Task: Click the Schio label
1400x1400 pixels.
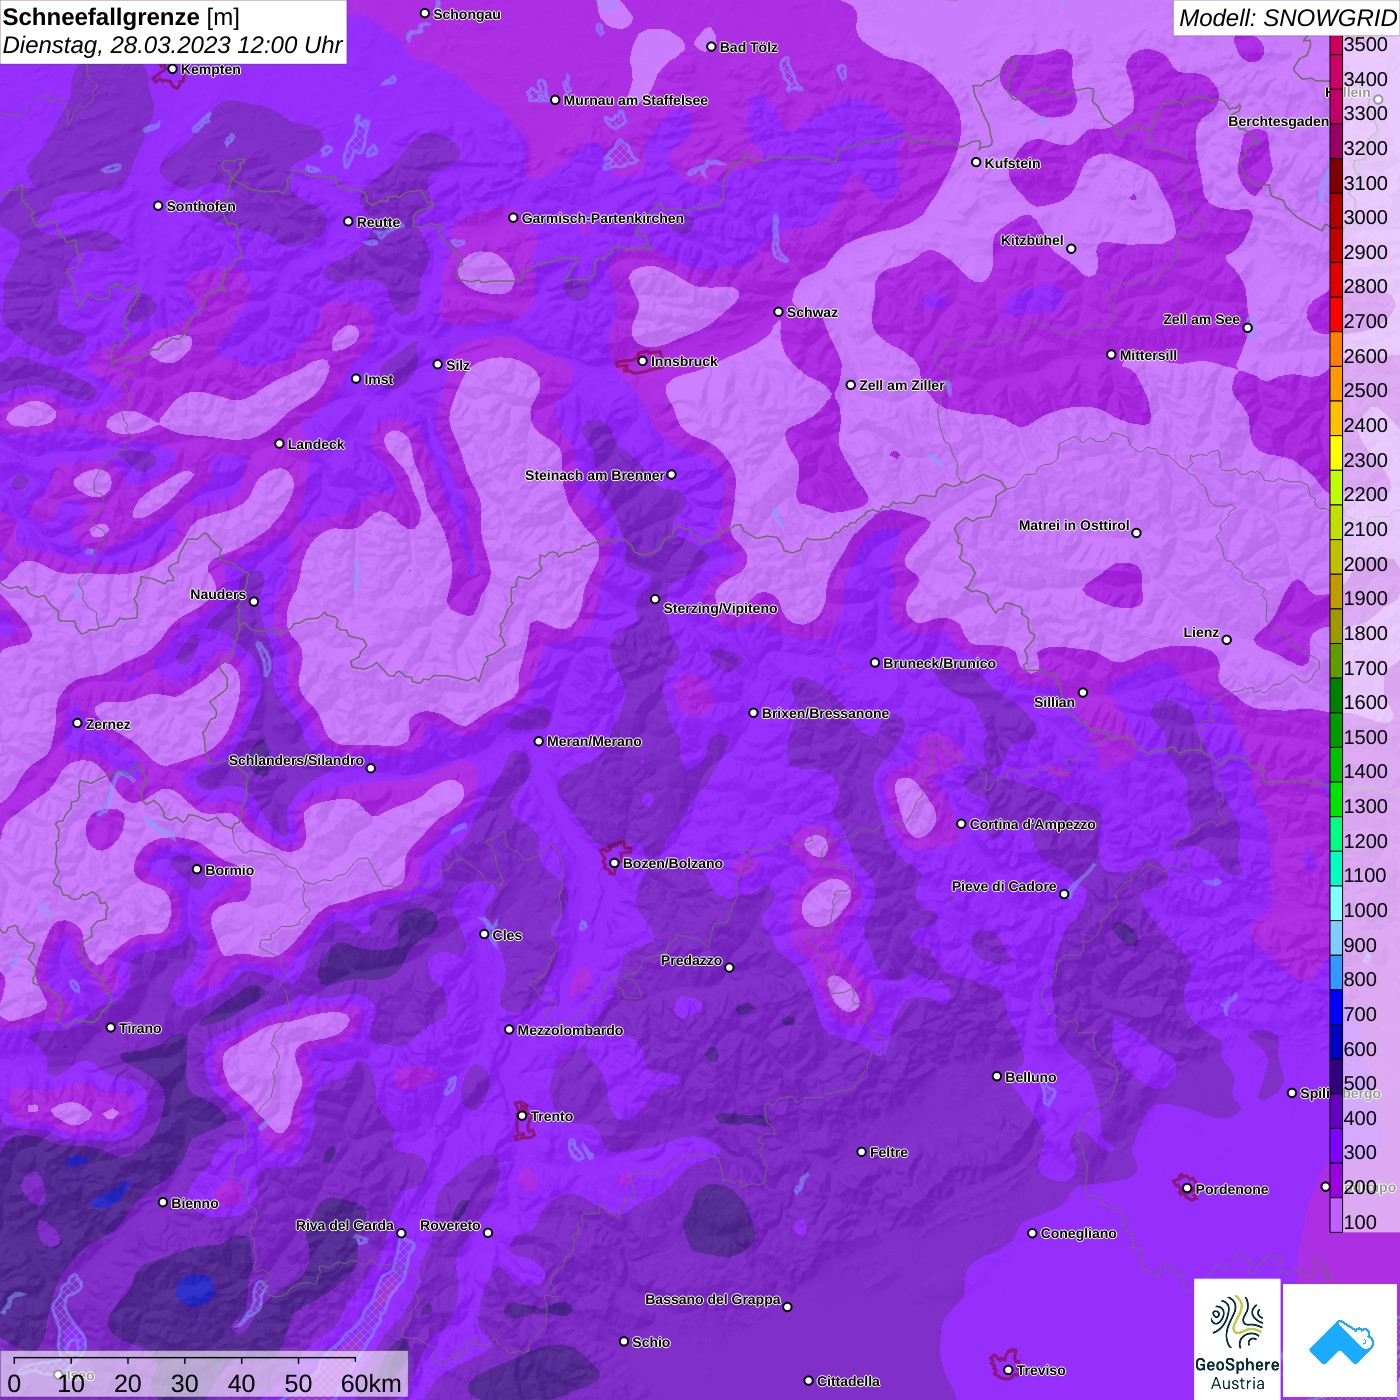Action: tap(651, 1342)
